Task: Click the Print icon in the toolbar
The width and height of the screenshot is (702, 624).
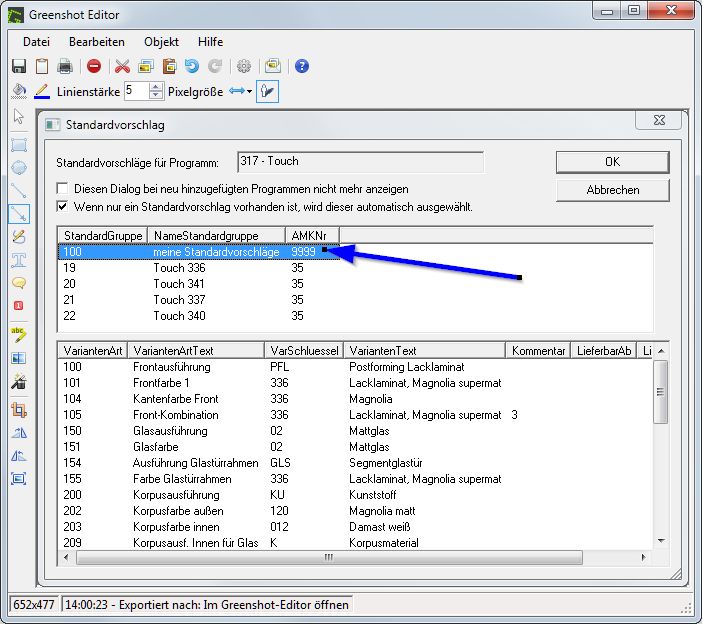Action: point(65,67)
